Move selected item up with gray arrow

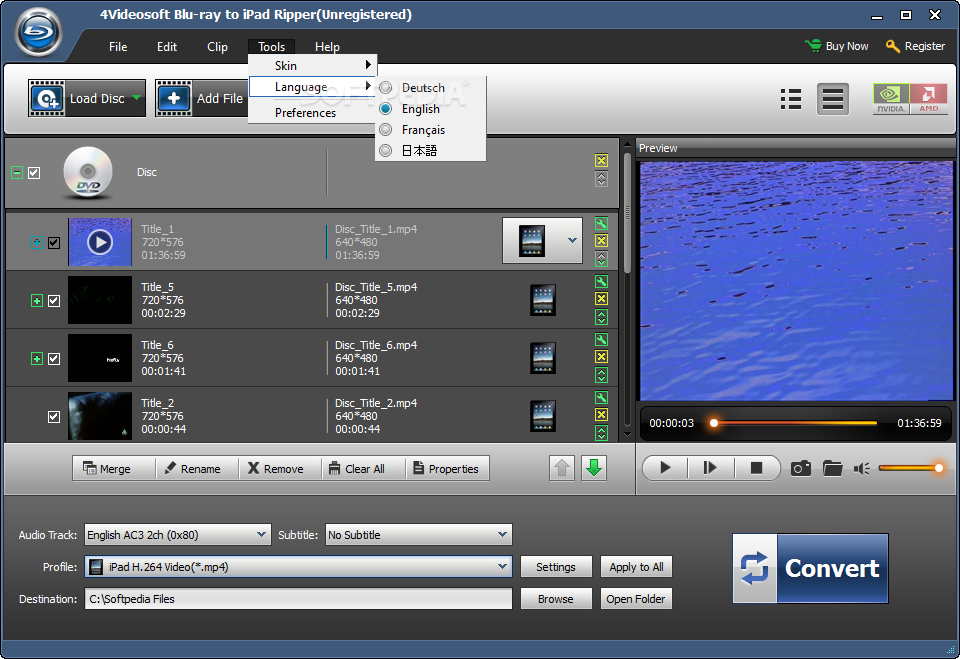pos(562,469)
